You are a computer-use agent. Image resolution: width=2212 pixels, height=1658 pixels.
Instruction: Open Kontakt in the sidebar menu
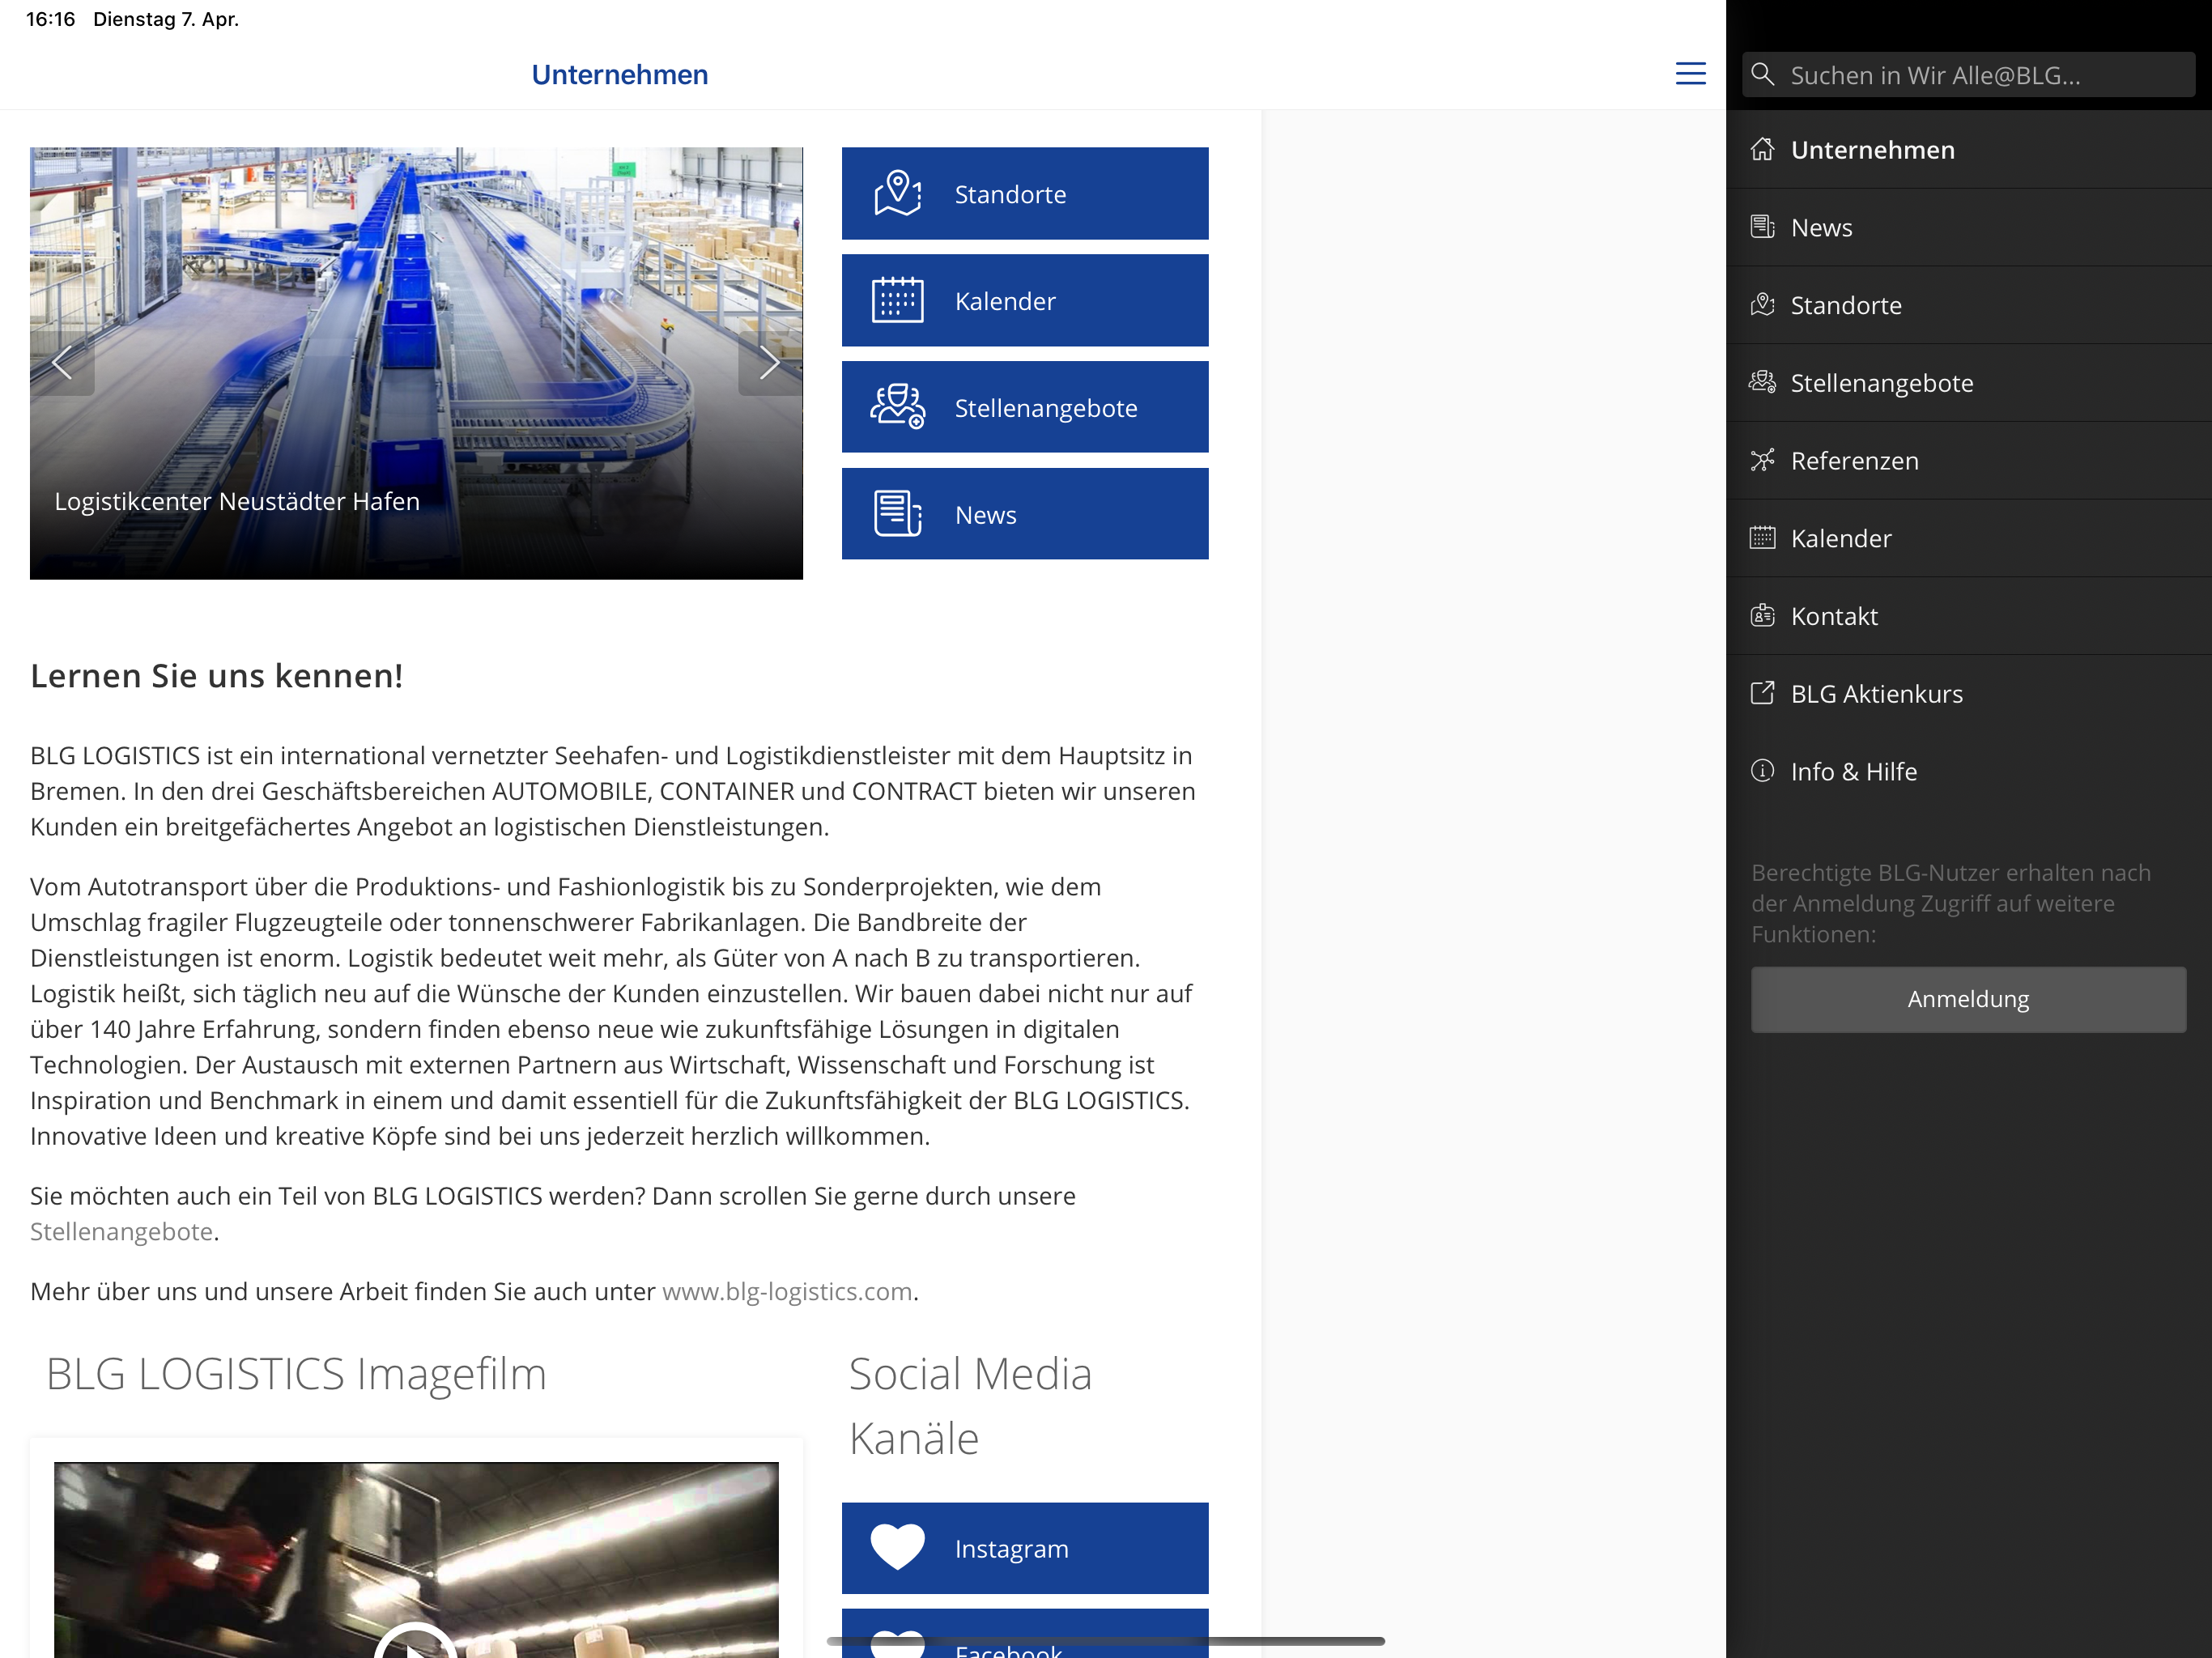(x=1968, y=616)
